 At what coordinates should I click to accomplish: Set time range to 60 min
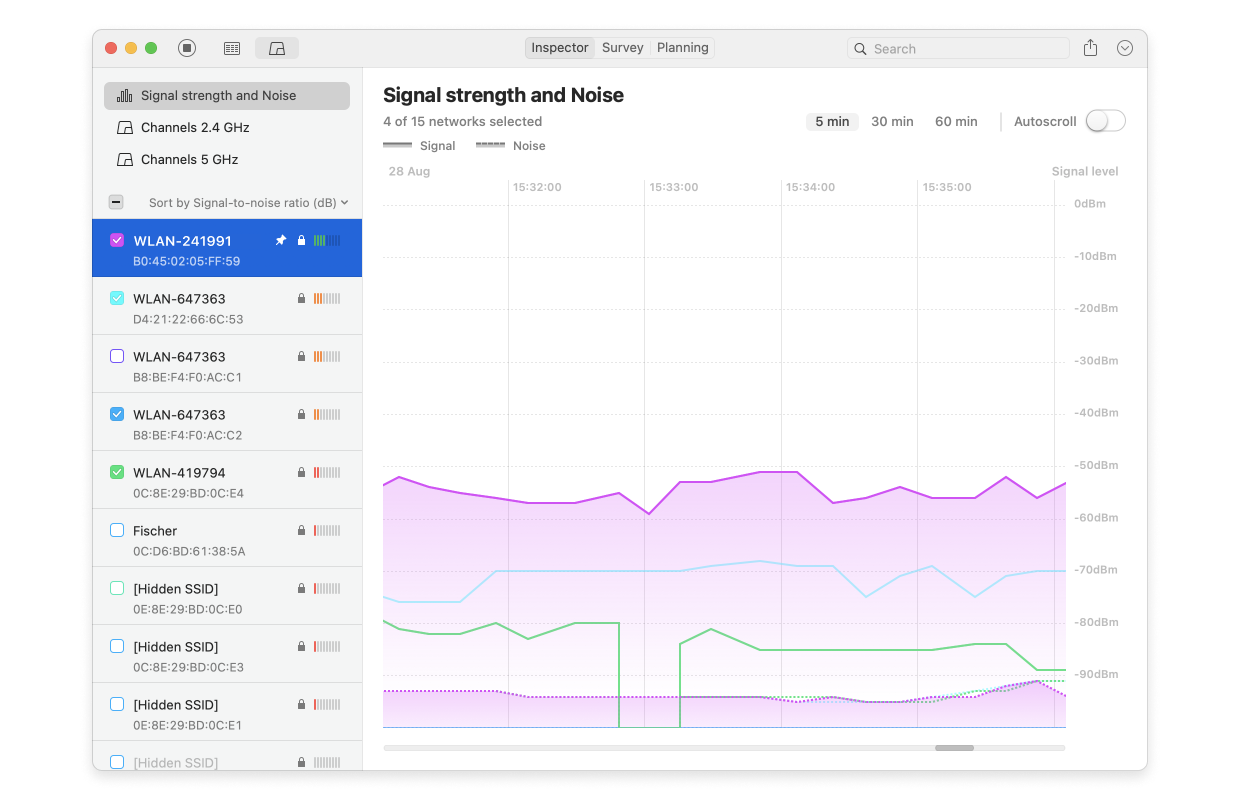(x=956, y=122)
